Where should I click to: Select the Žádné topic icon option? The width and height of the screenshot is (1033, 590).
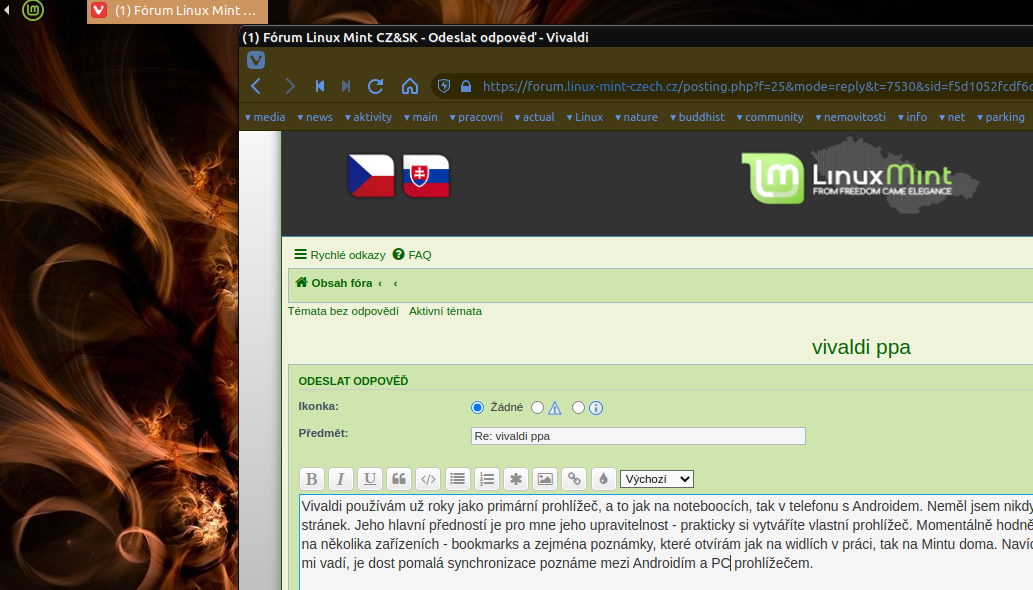coord(477,408)
